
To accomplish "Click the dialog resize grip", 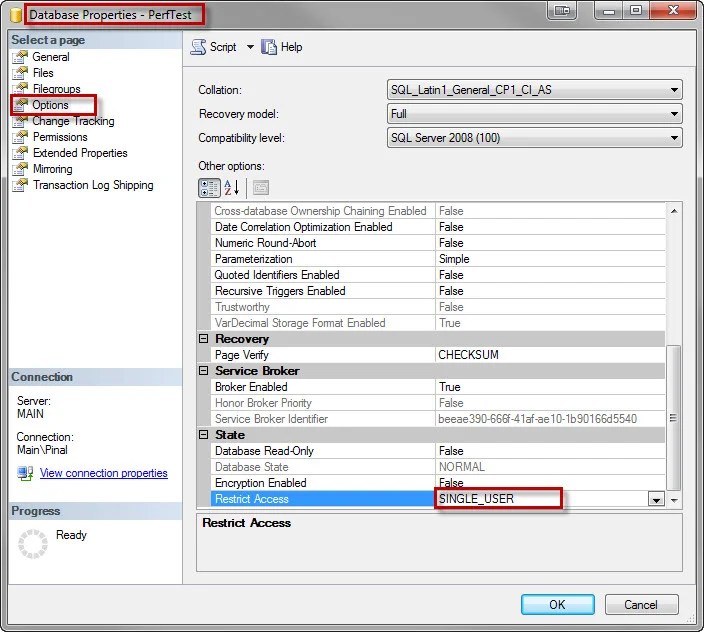I will [691, 619].
